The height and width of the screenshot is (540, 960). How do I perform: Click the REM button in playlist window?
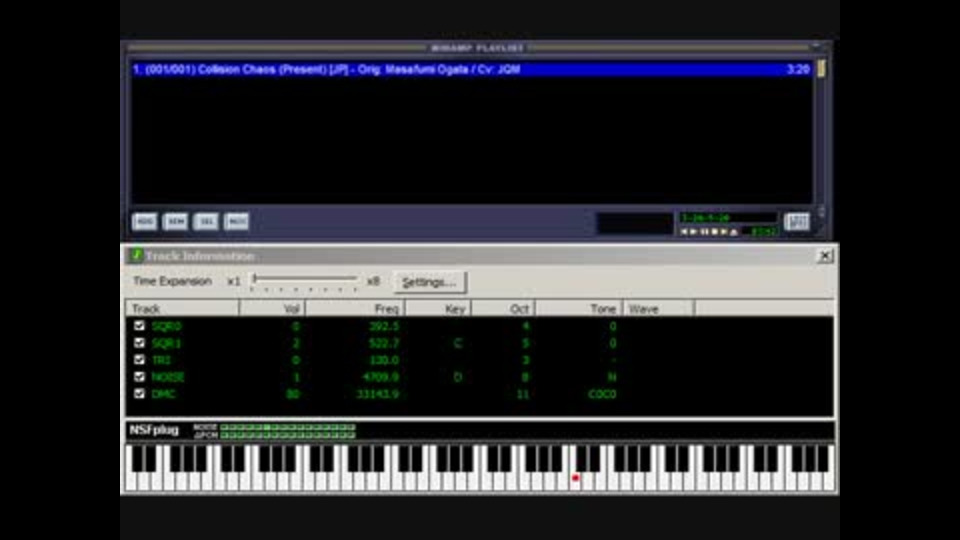176,222
